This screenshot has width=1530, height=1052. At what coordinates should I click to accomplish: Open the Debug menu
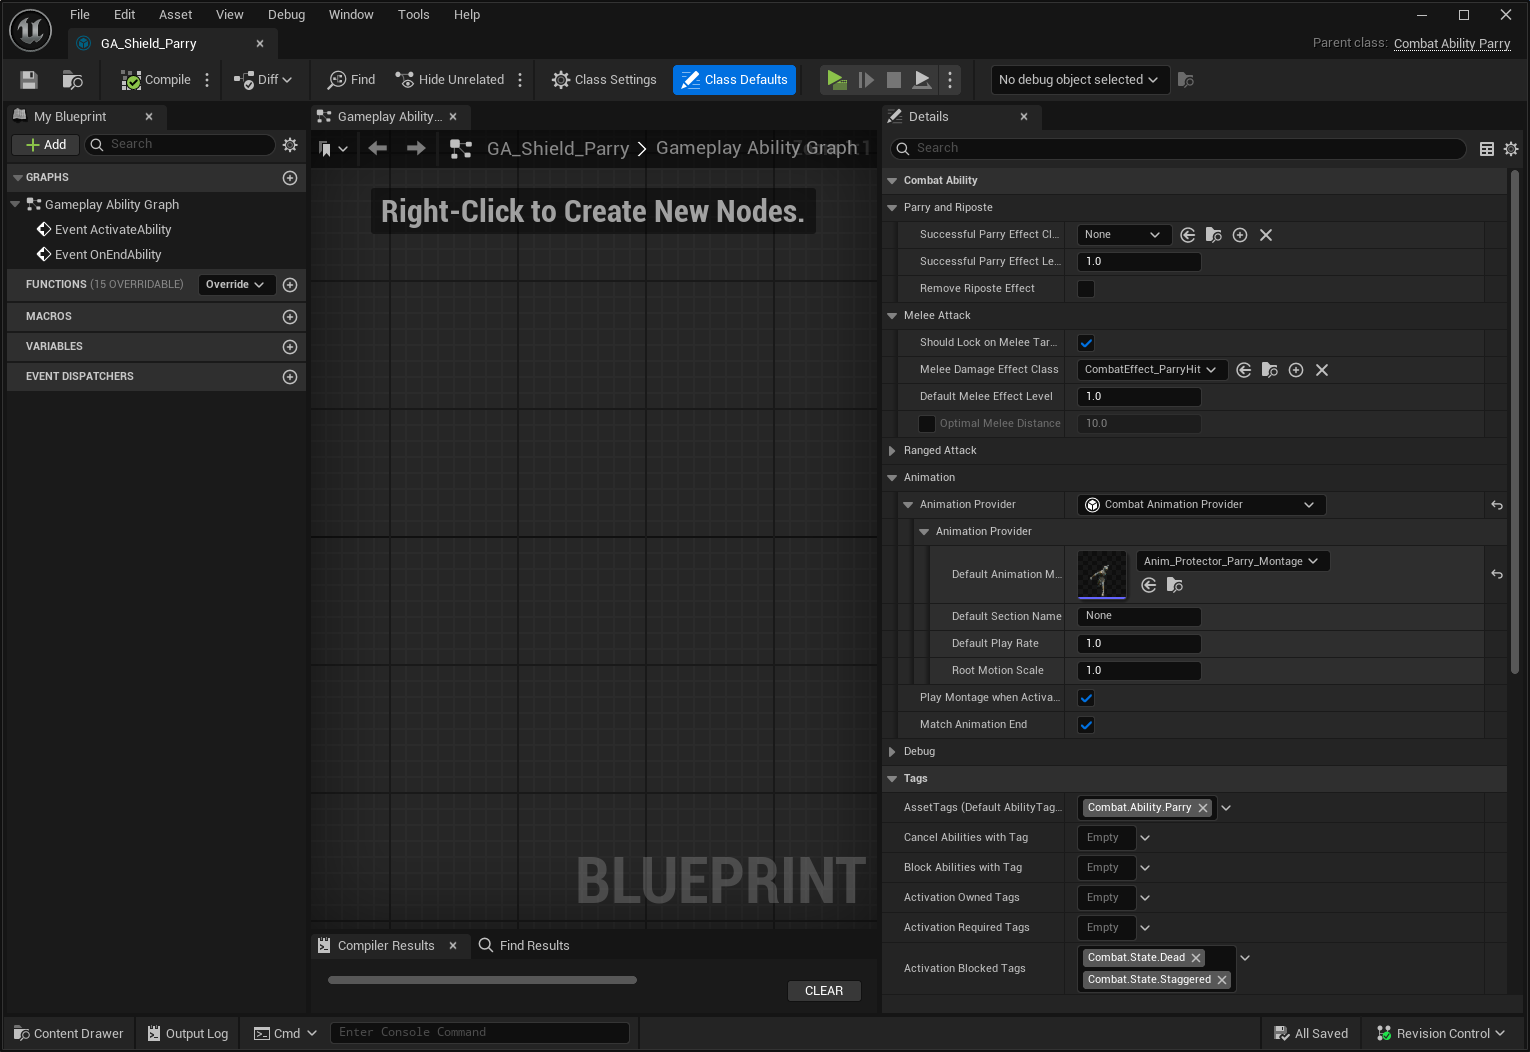[x=286, y=15]
